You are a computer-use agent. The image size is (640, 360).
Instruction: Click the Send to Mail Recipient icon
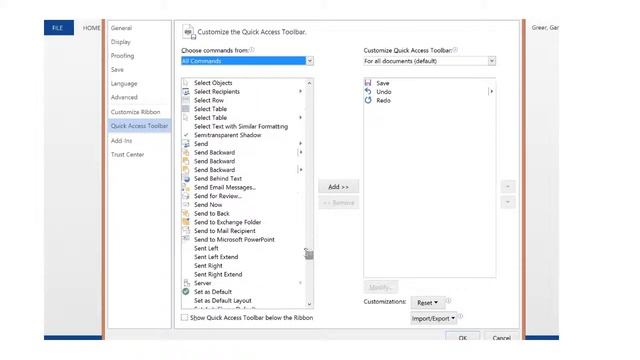[186, 231]
